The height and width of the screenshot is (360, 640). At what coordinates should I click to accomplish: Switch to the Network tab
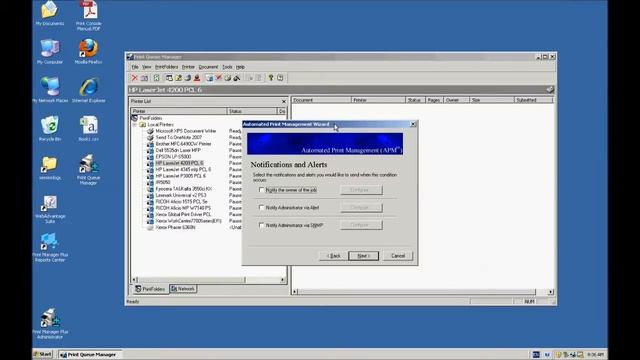183,289
